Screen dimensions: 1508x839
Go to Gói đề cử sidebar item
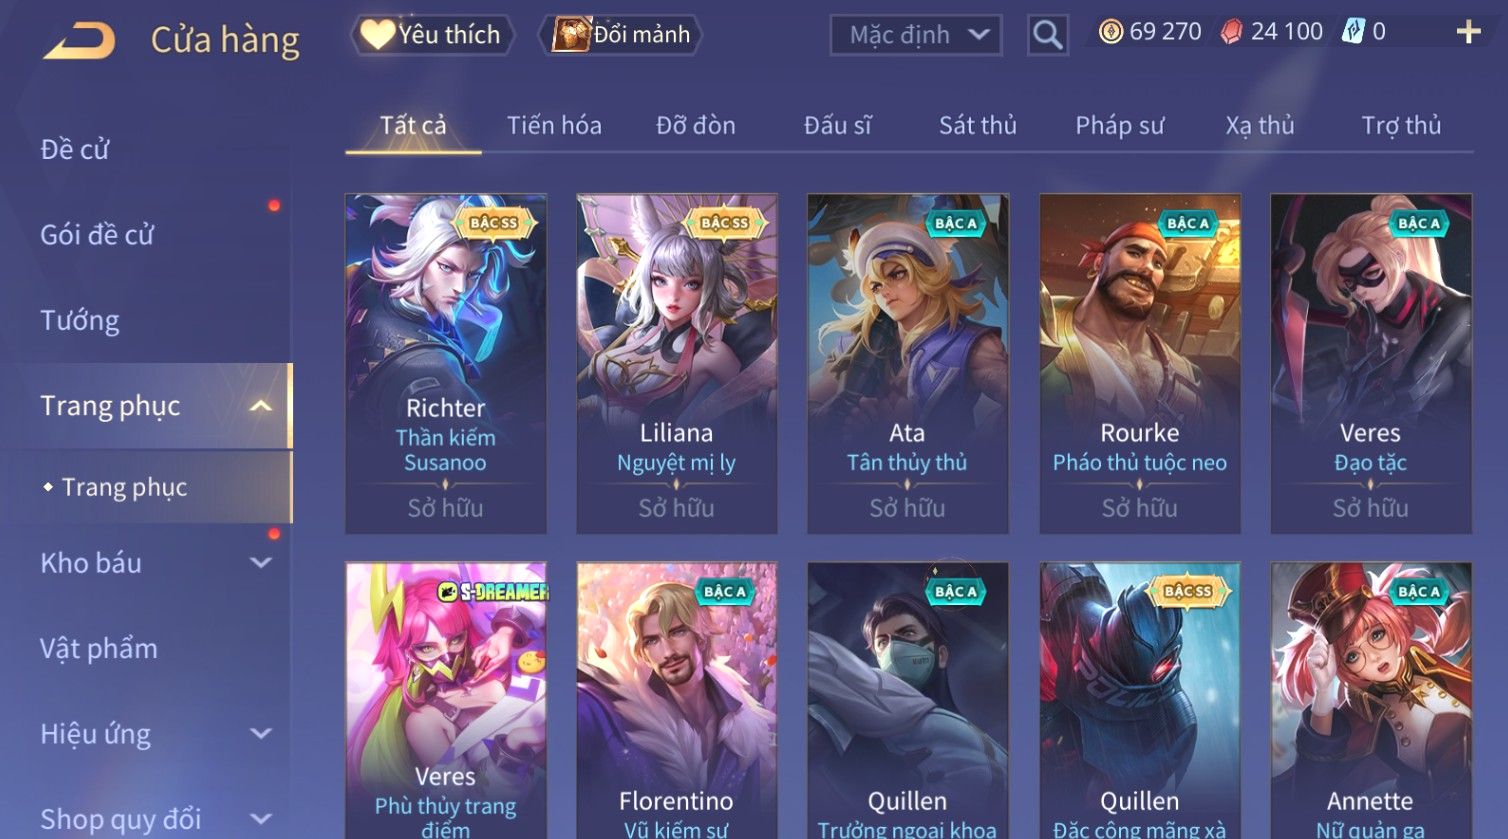point(97,235)
